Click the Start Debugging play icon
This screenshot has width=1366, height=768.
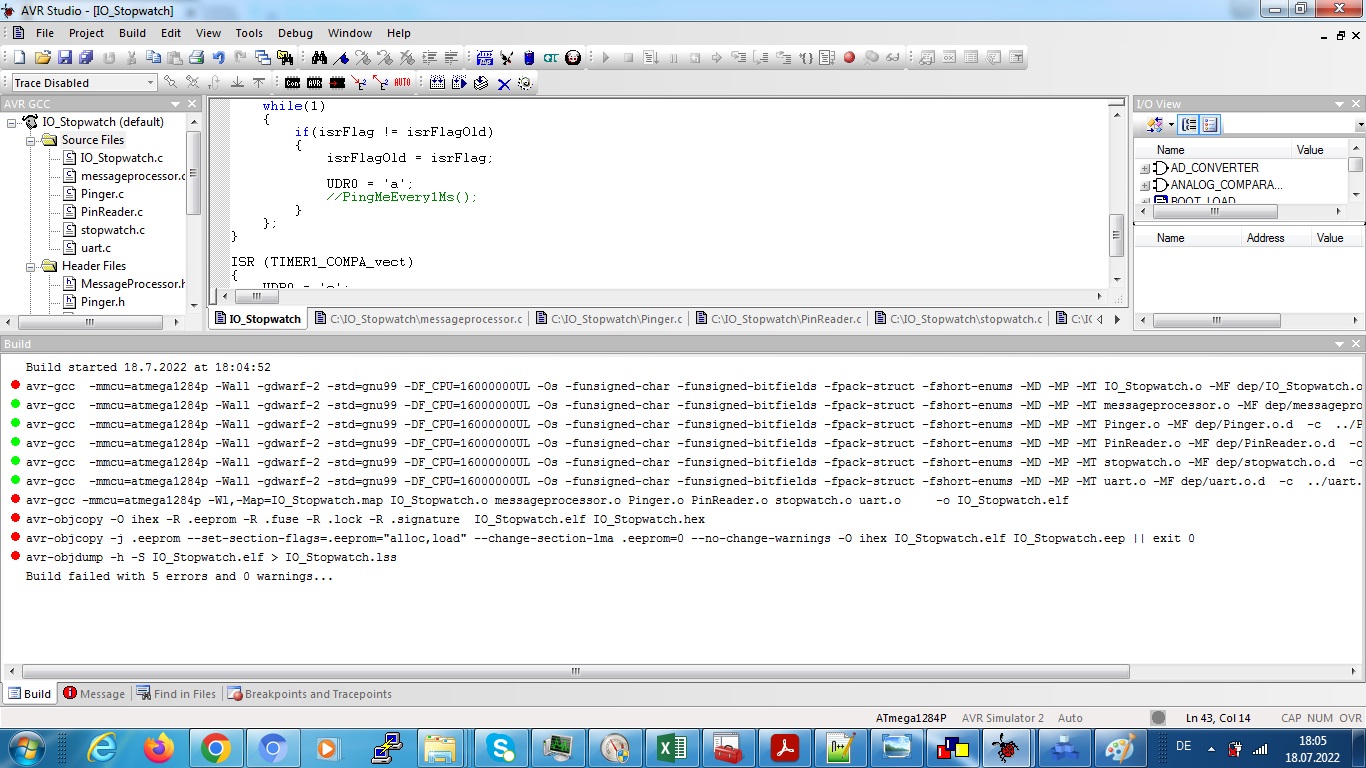(x=606, y=58)
